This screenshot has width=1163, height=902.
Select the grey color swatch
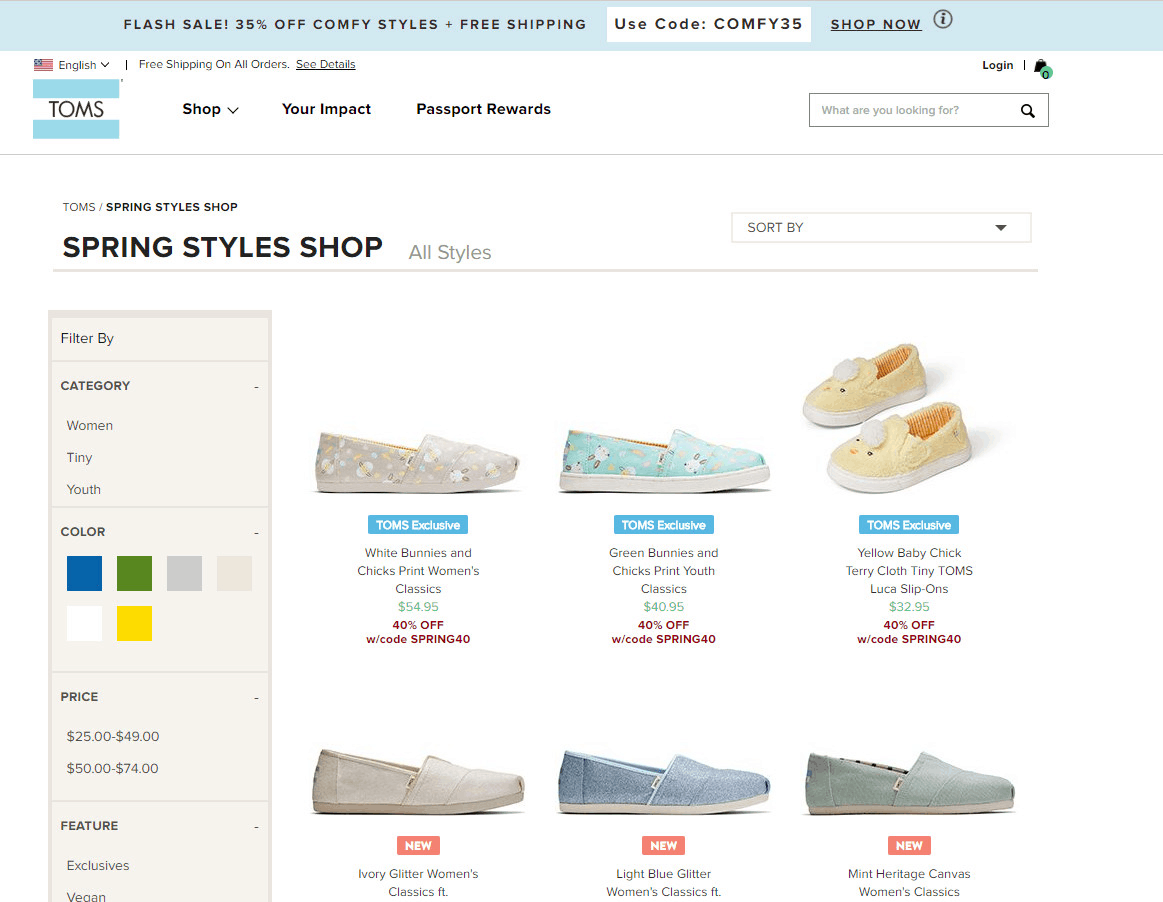185,573
